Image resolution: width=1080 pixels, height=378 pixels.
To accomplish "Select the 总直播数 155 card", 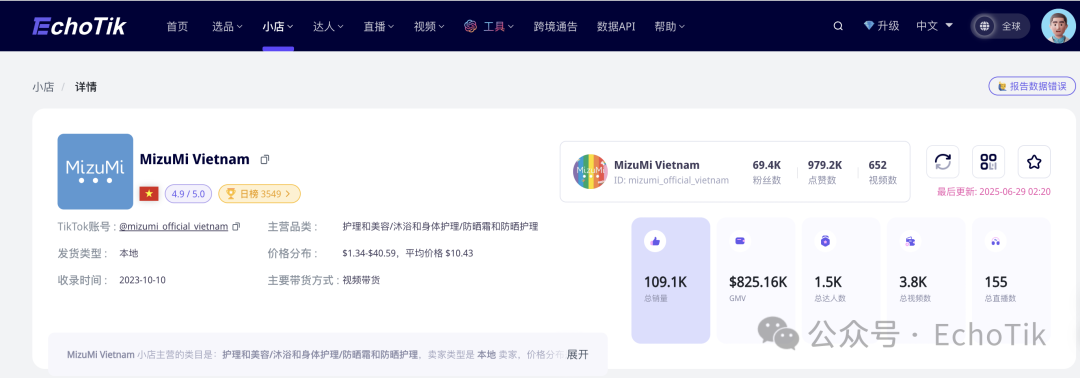I will pos(1011,280).
